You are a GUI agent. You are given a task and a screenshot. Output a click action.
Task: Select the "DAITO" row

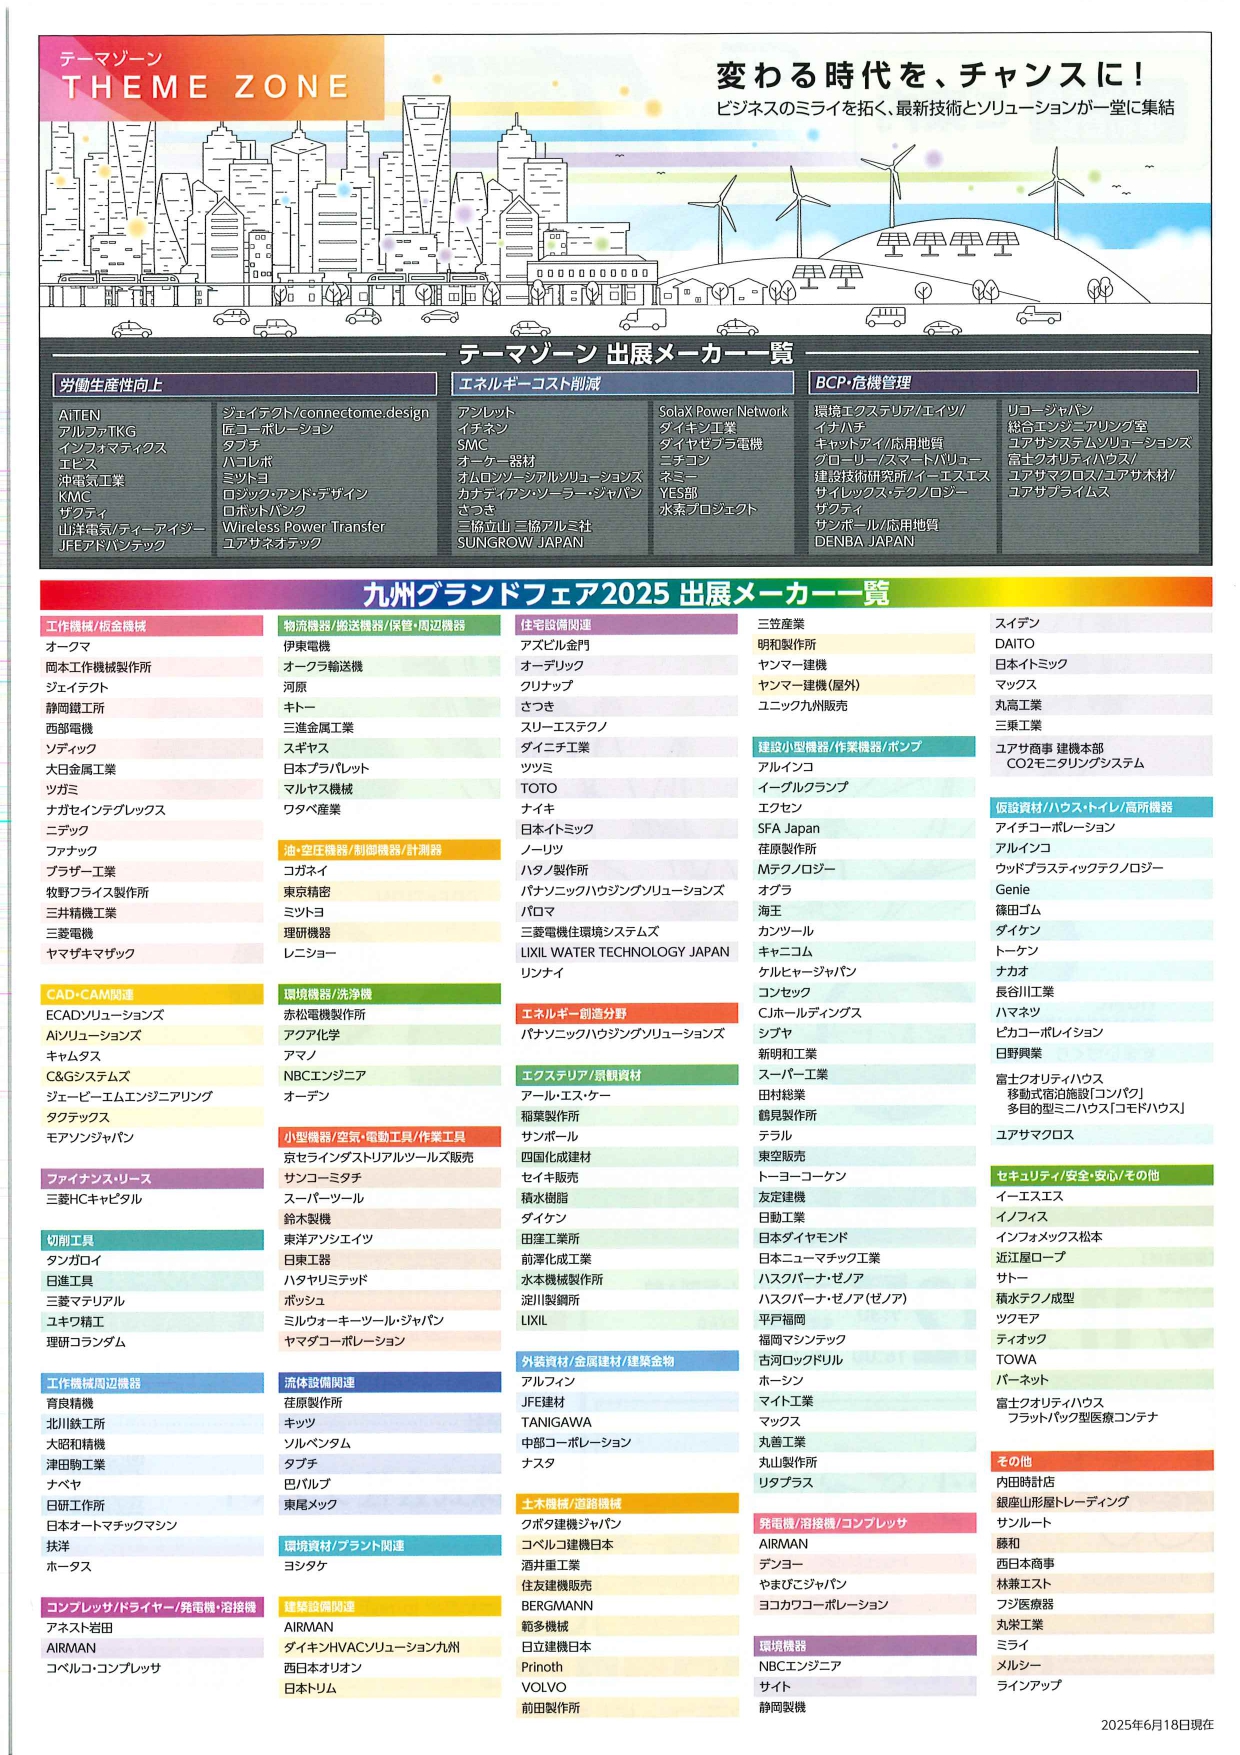coord(1102,644)
